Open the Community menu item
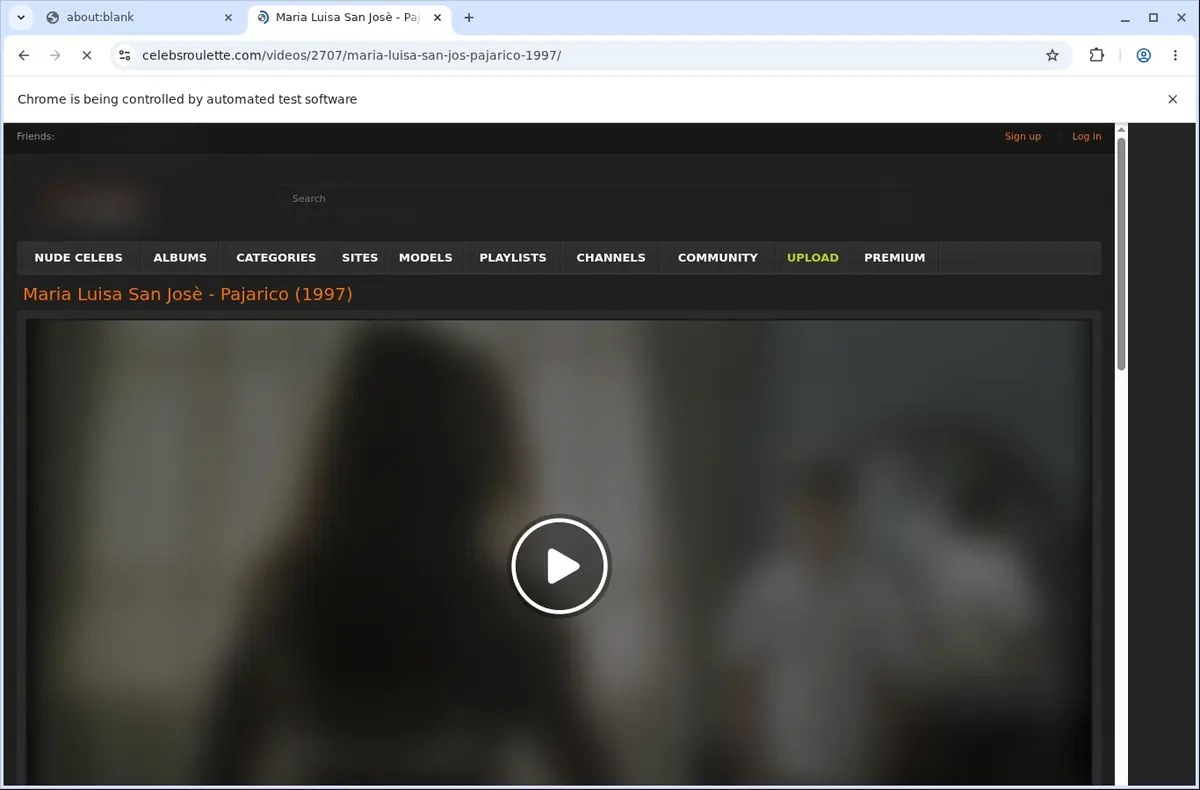 click(718, 257)
